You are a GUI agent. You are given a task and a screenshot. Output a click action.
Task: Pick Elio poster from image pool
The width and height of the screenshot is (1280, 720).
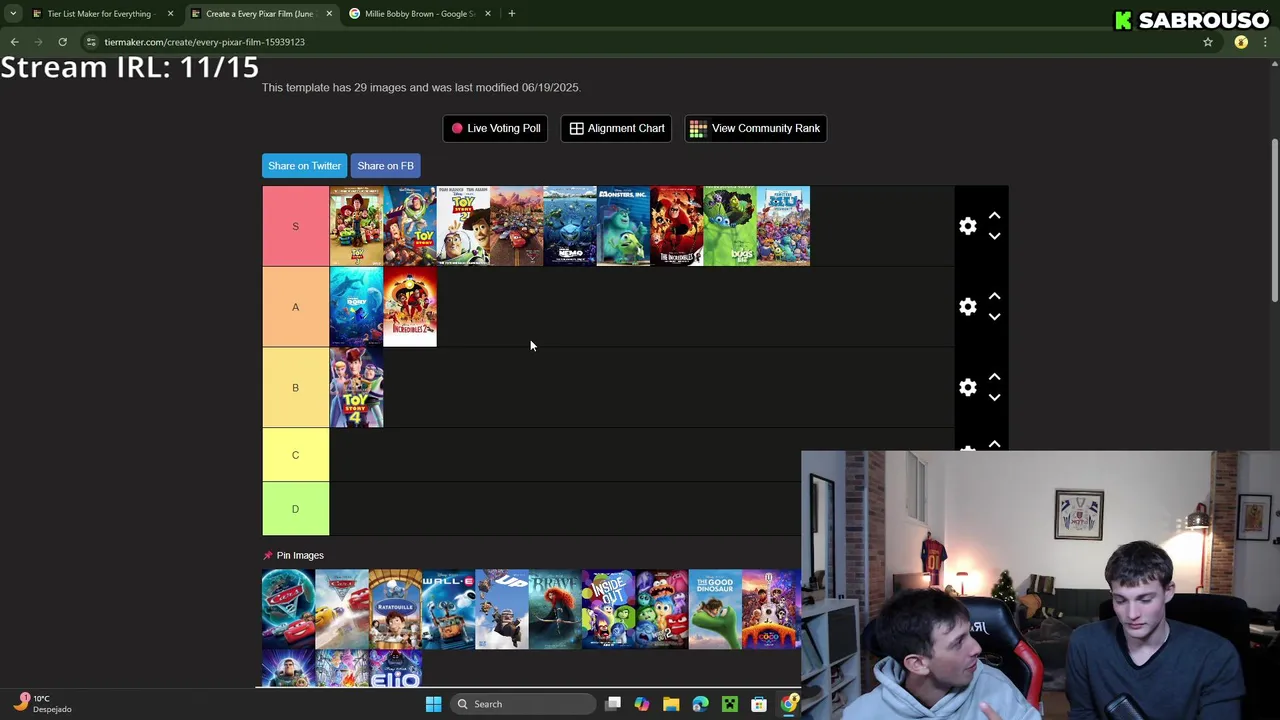[395, 668]
